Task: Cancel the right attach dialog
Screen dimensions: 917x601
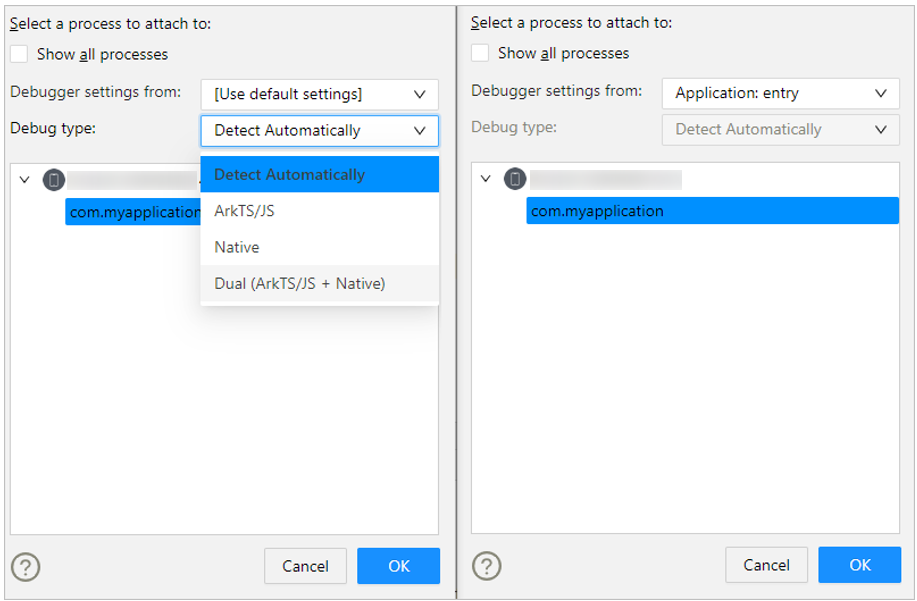Action: pos(766,565)
